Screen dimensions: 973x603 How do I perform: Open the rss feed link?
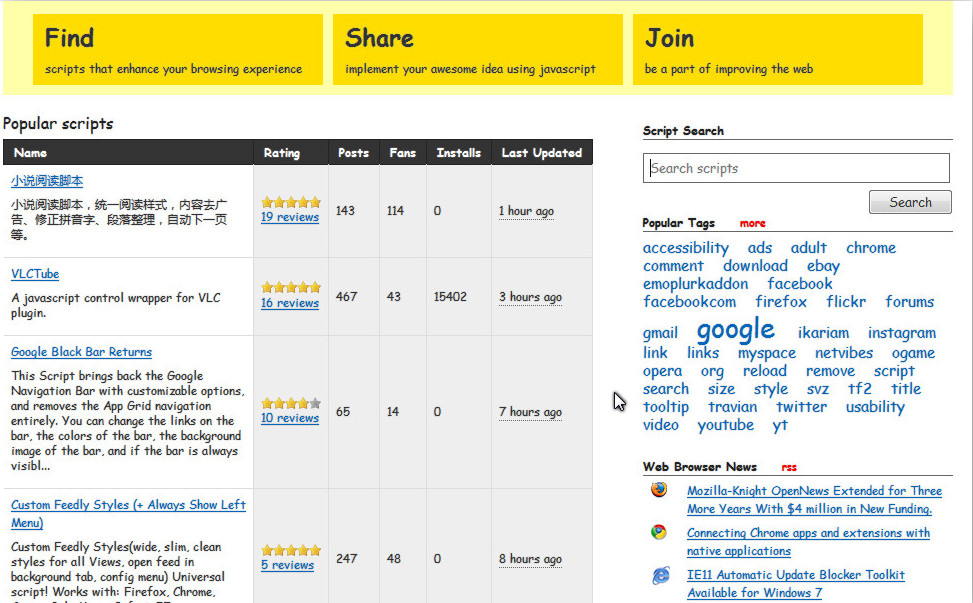(x=789, y=467)
